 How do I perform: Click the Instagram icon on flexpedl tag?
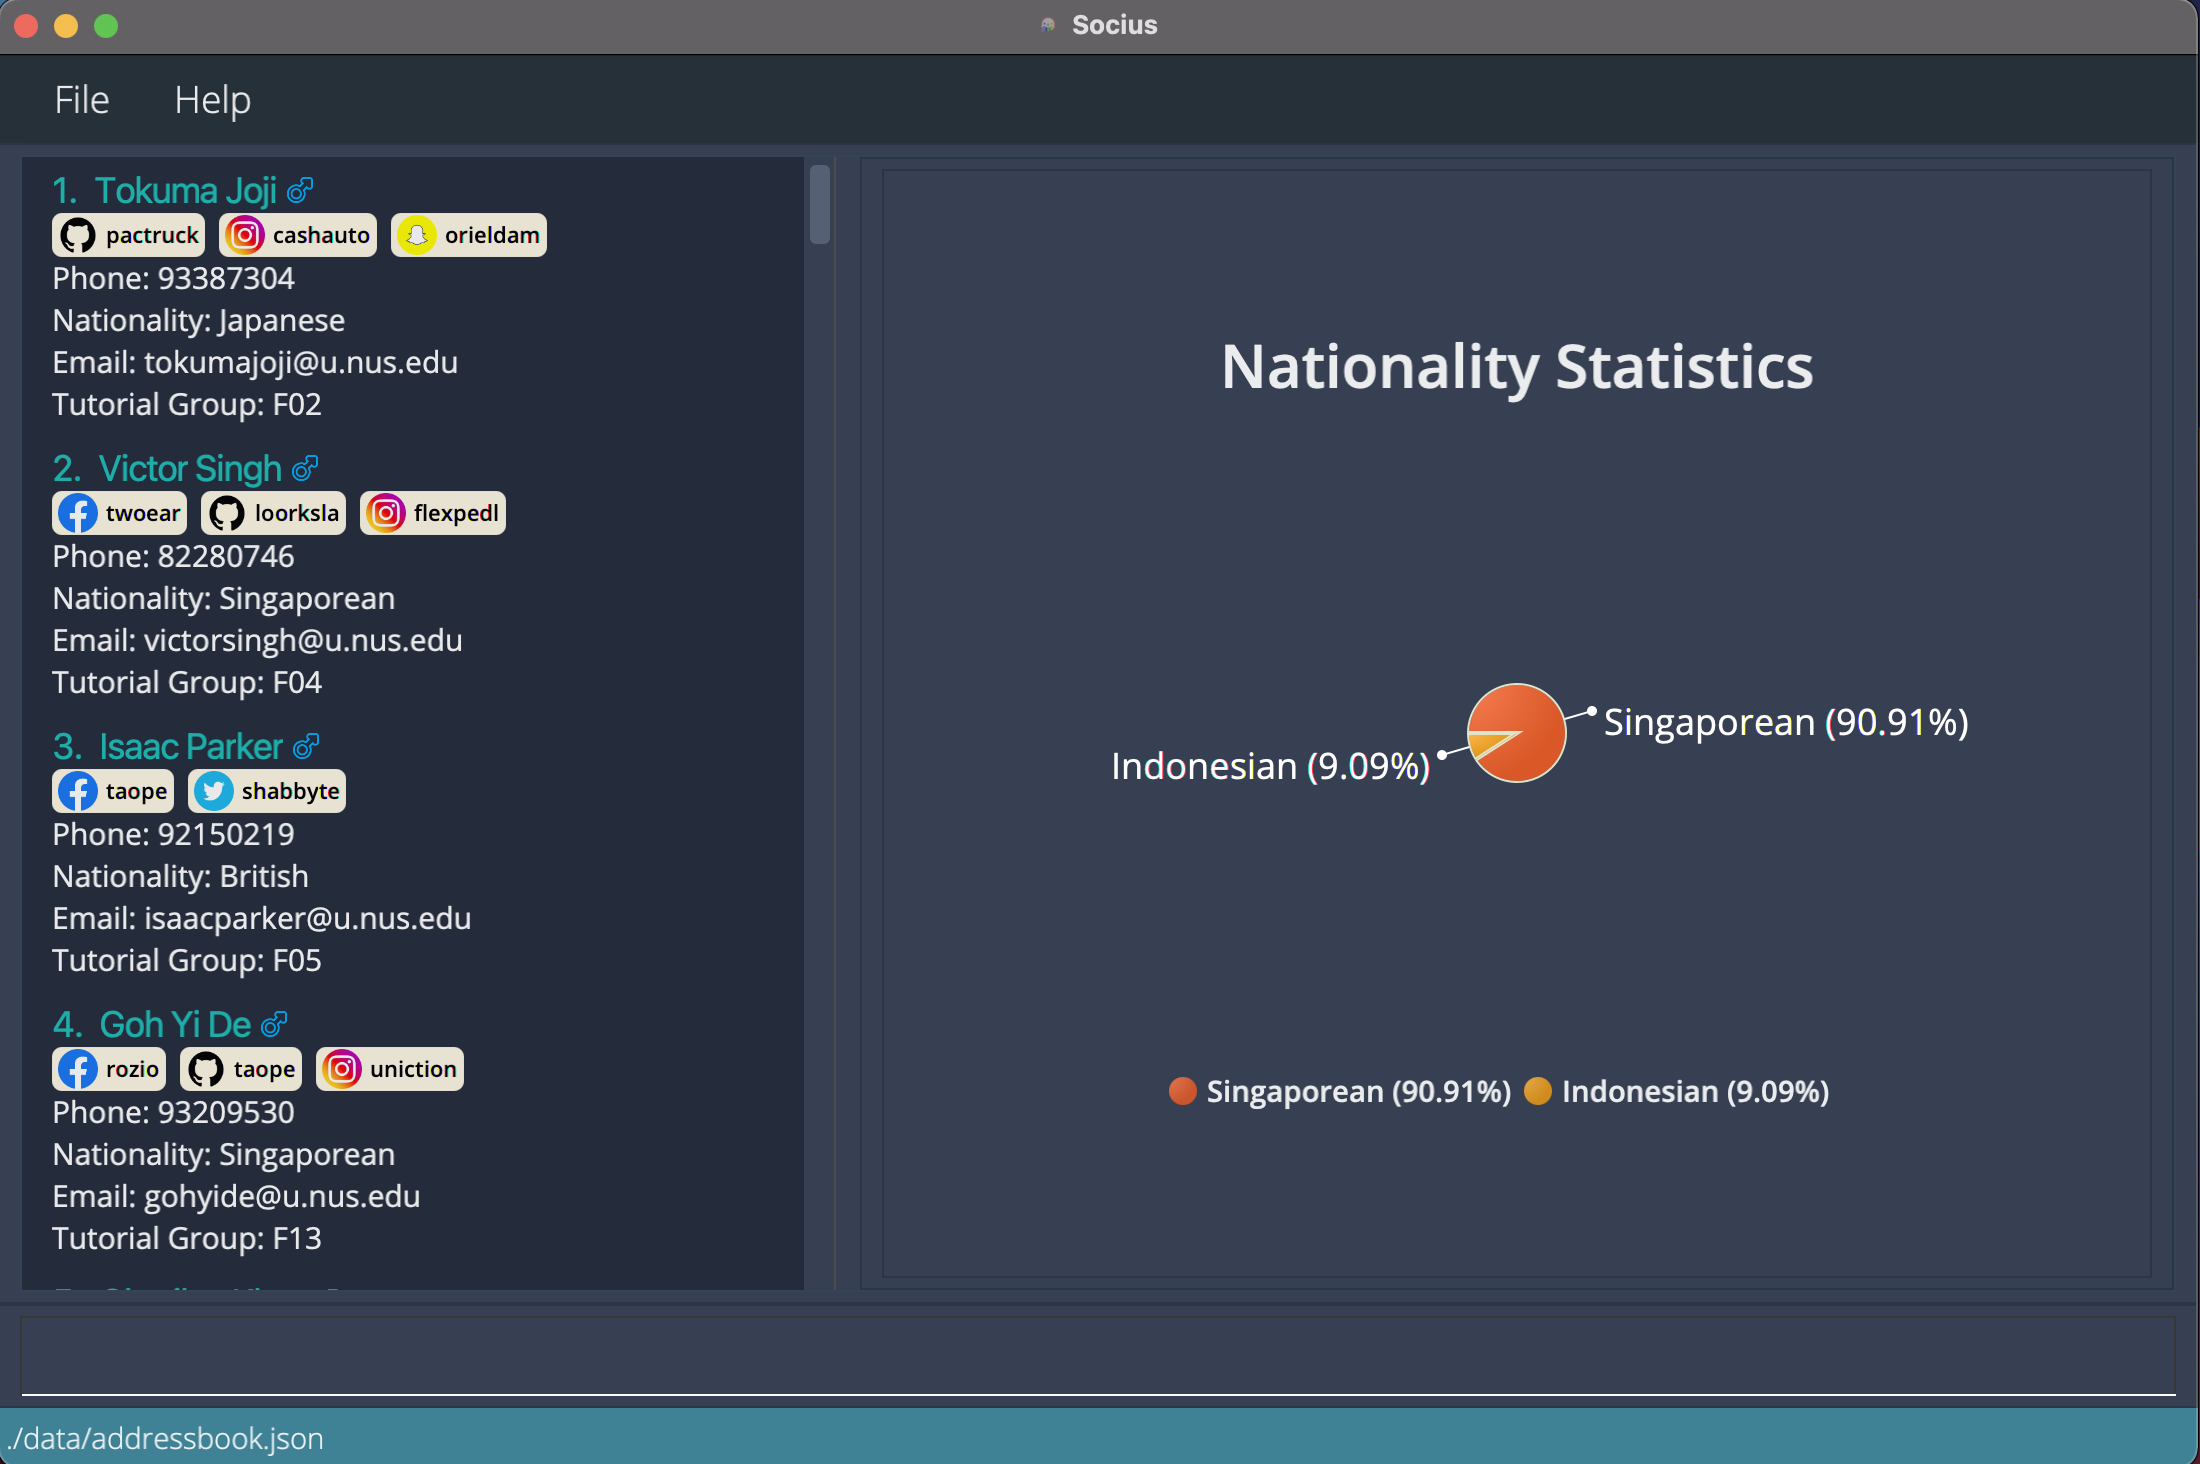386,513
